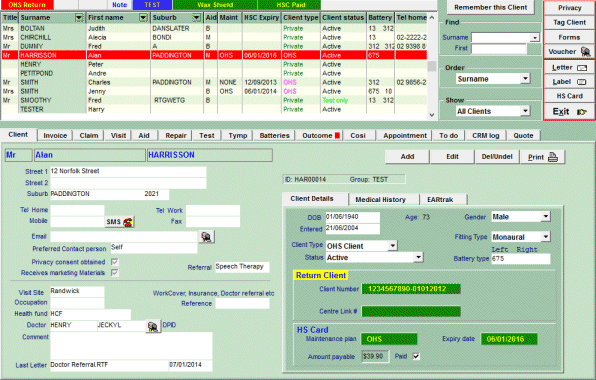The width and height of the screenshot is (596, 380).
Task: Click the Referral Speech Therapy field
Action: tap(242, 267)
